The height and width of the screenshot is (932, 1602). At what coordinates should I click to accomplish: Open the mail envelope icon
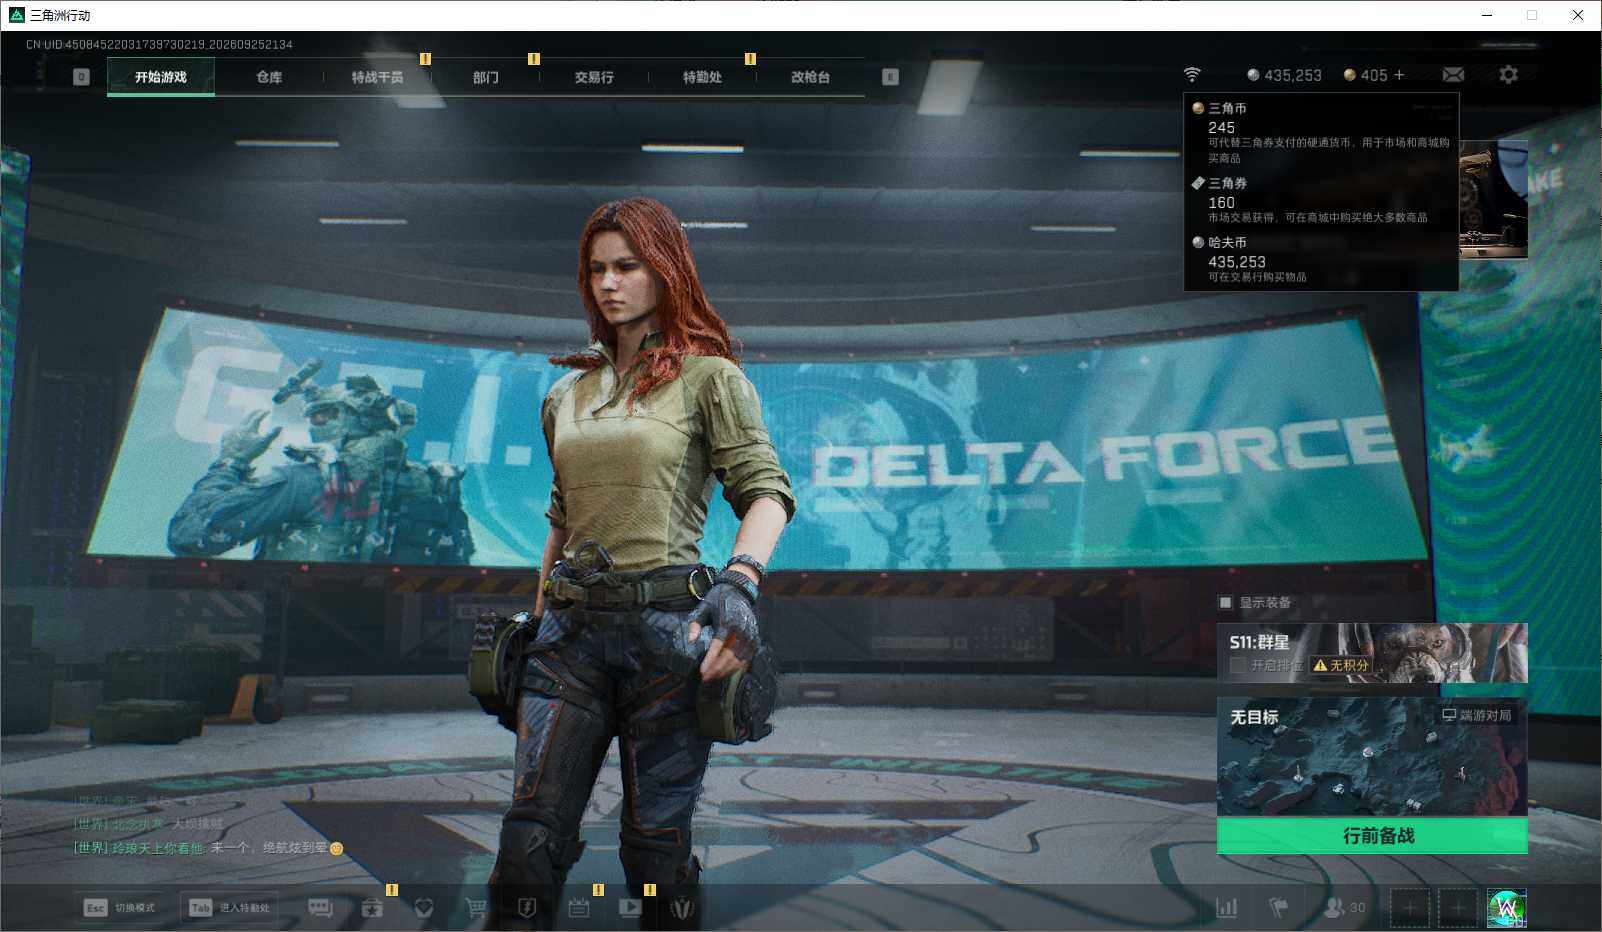point(1453,75)
